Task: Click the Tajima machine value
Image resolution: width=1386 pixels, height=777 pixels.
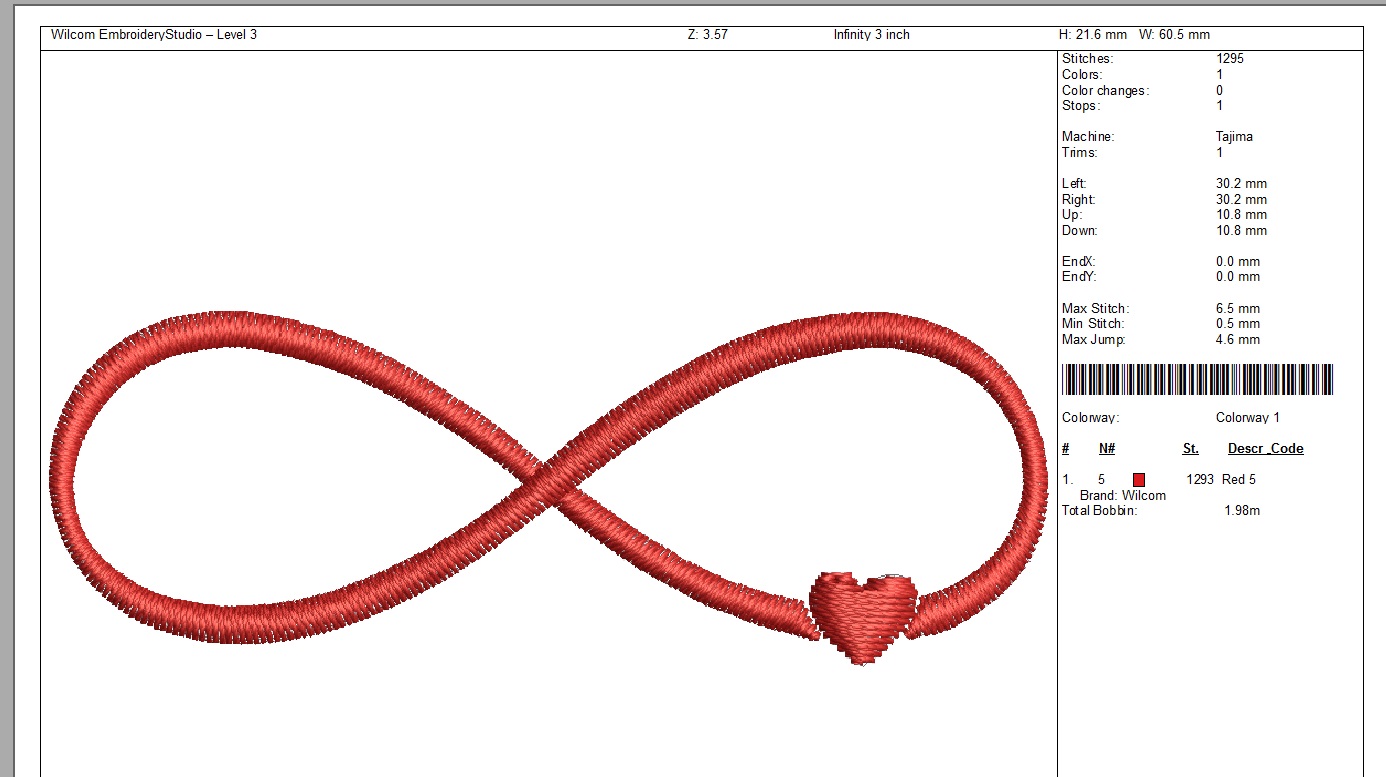Action: (x=1234, y=137)
